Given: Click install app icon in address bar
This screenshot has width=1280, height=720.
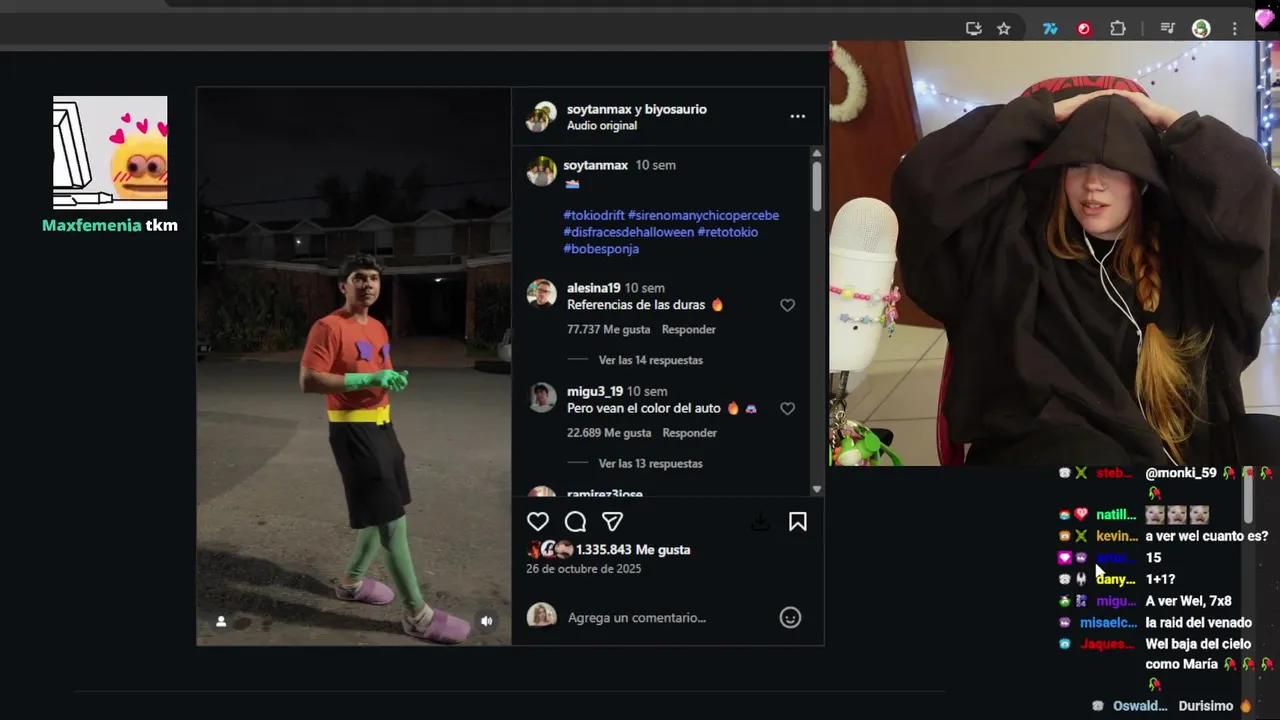Looking at the screenshot, I should point(973,29).
